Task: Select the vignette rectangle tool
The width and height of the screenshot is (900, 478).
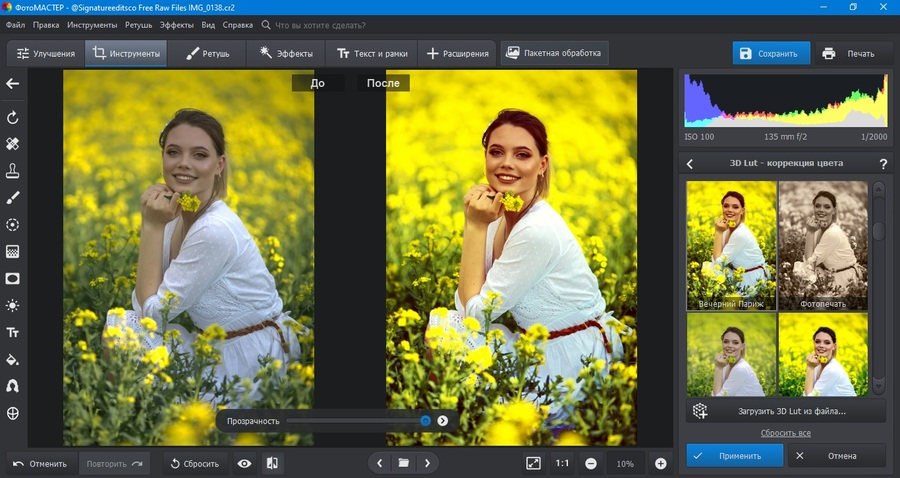Action: [x=13, y=278]
